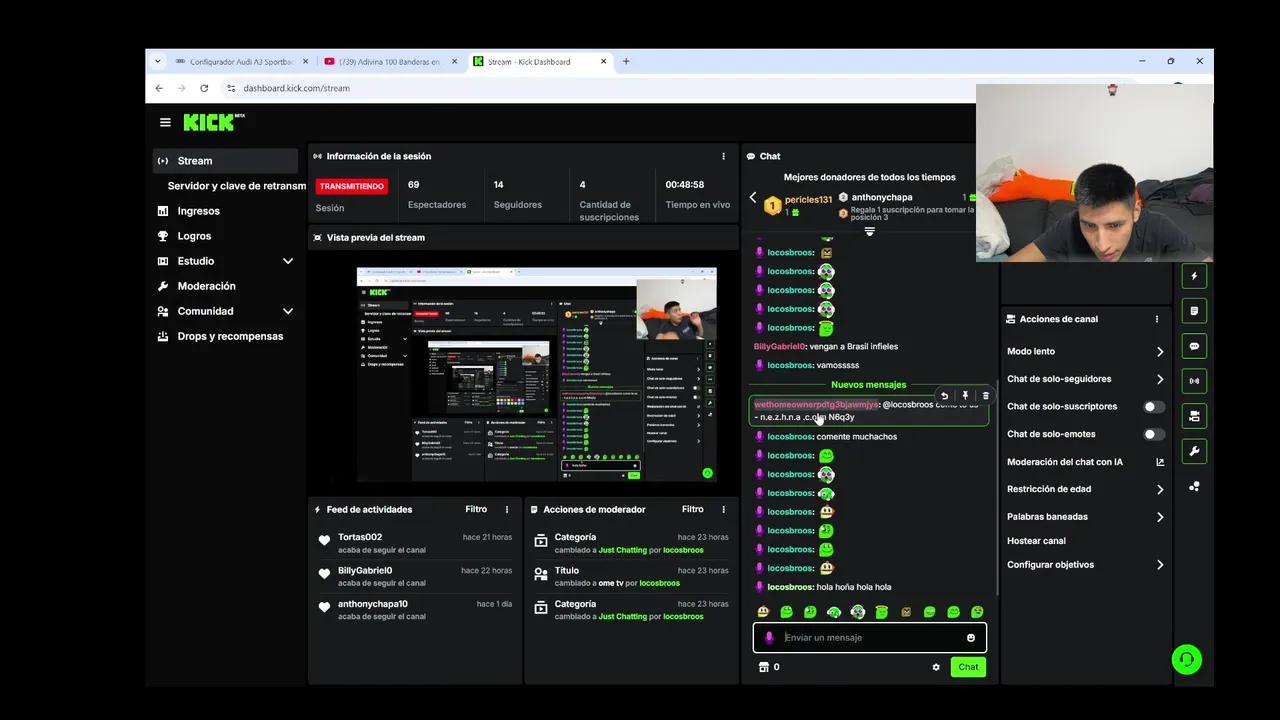Open the hamburger menu beside the Kick logo
The image size is (1280, 720).
pyautogui.click(x=165, y=122)
